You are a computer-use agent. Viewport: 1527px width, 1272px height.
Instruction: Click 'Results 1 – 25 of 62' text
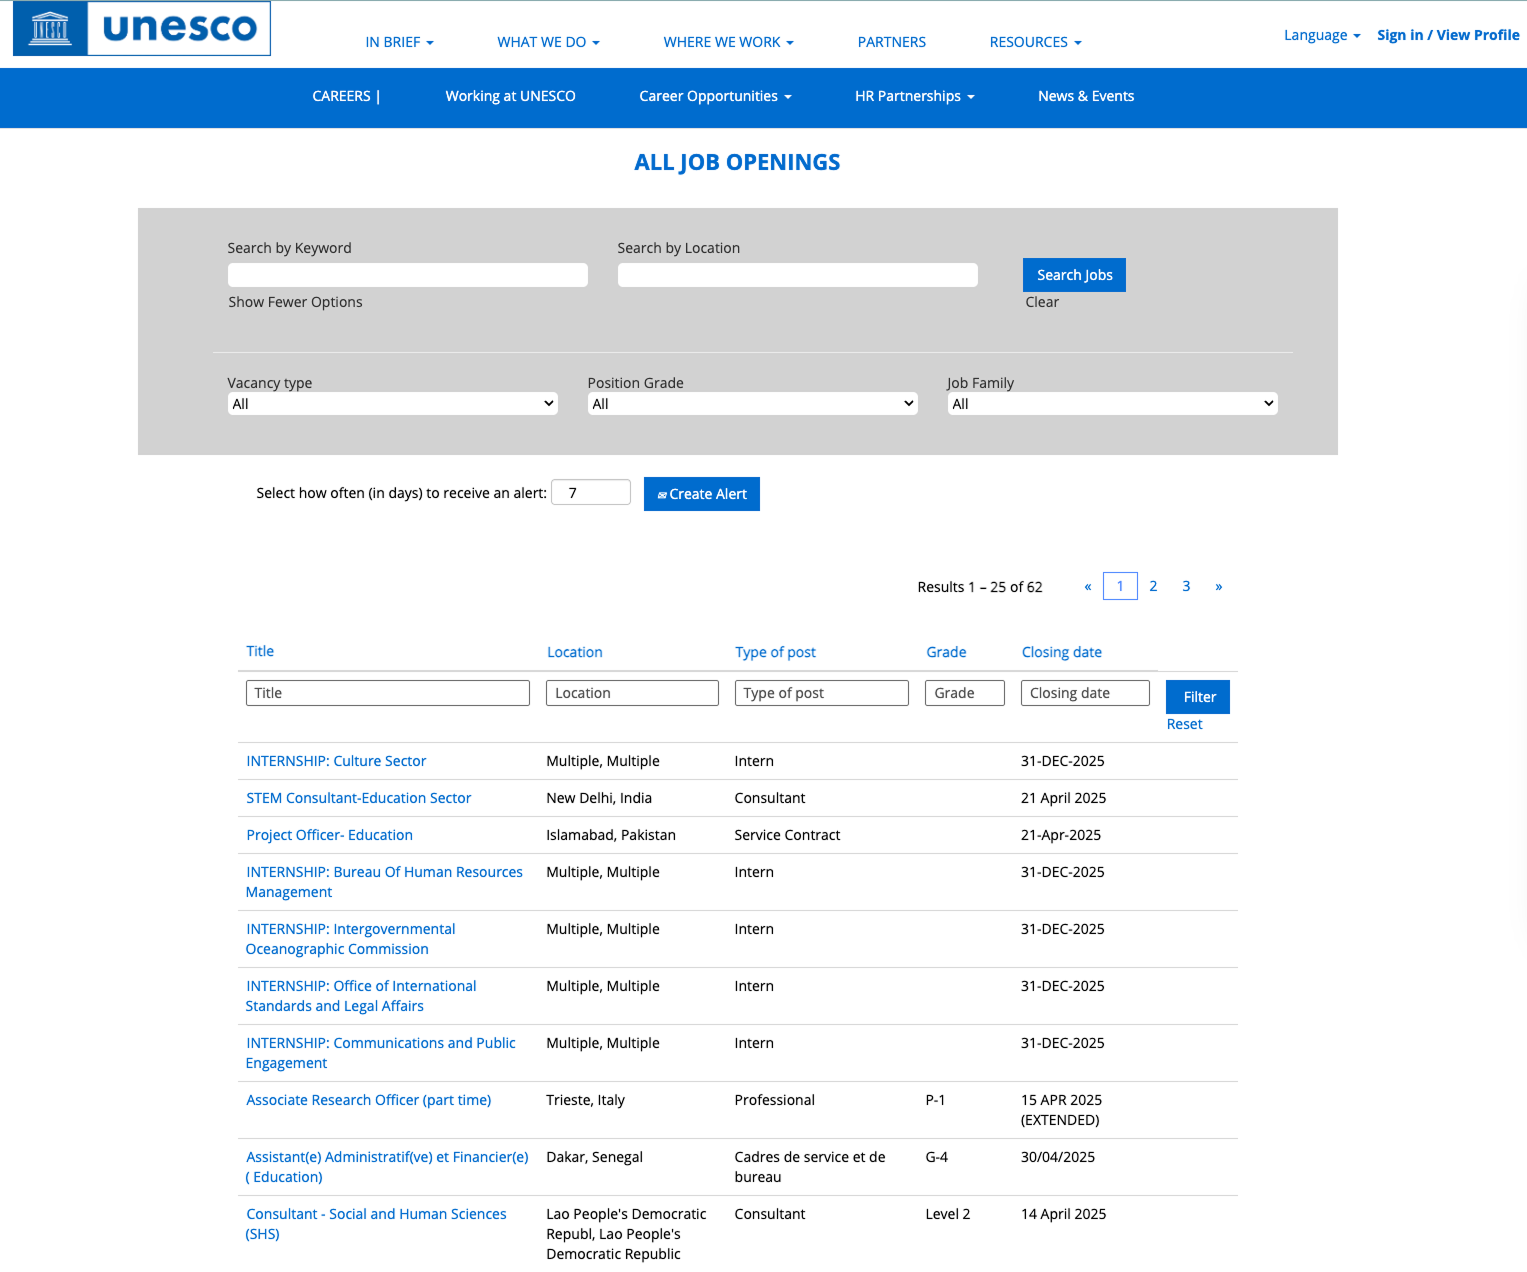980,587
